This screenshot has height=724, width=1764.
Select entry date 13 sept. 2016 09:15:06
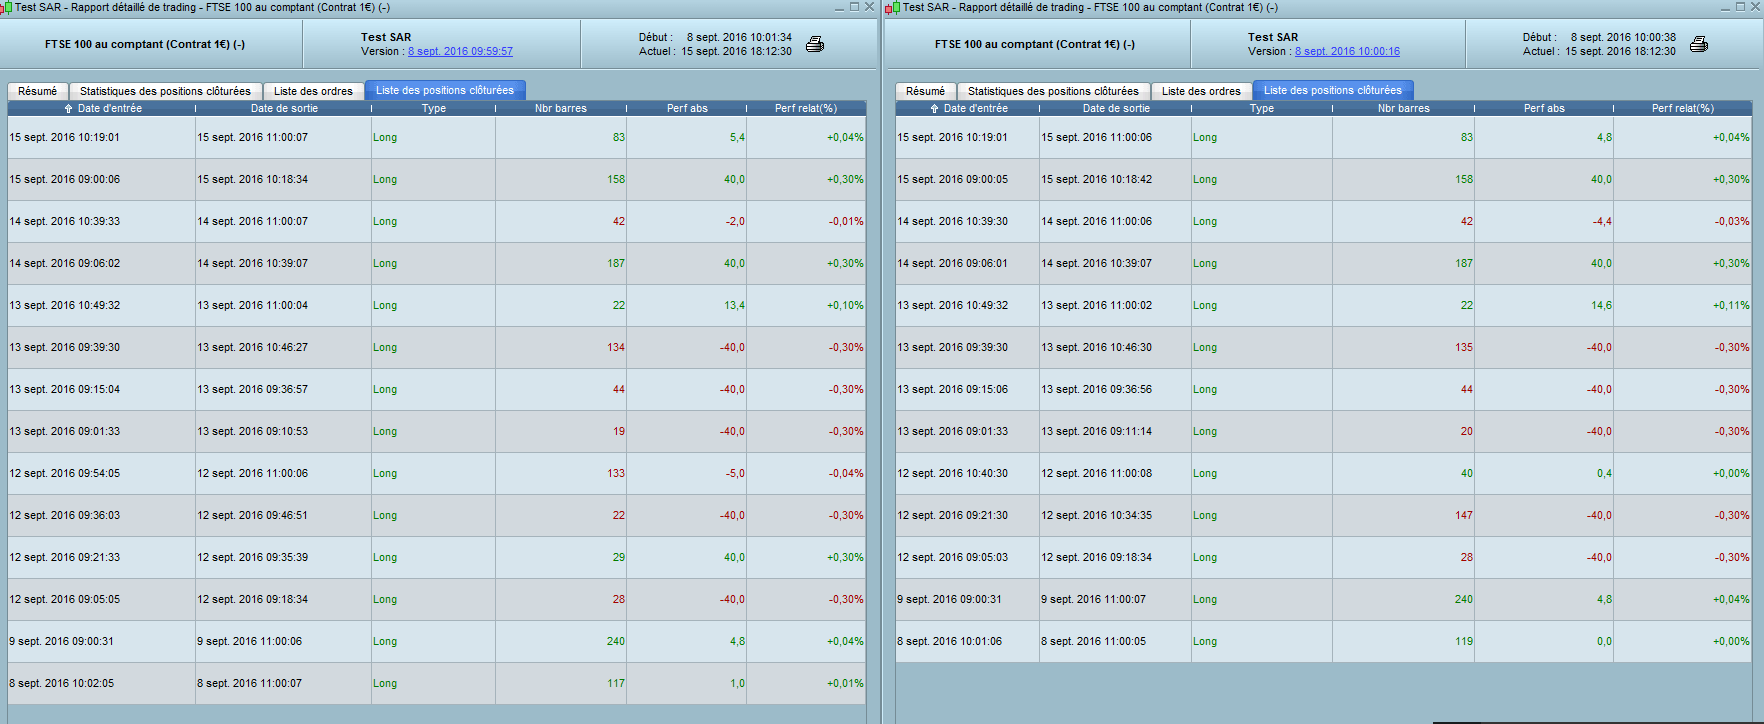pyautogui.click(x=953, y=390)
